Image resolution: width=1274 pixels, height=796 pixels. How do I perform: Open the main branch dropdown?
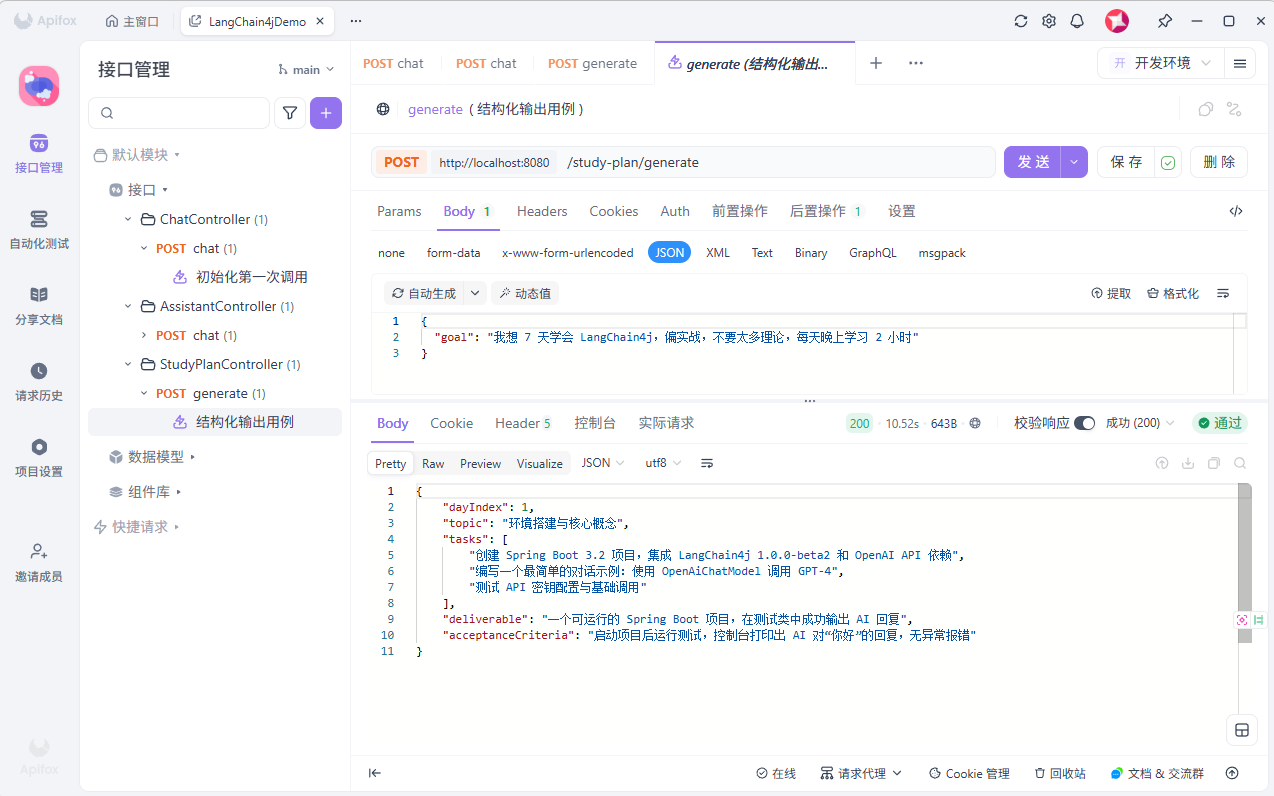[x=306, y=69]
